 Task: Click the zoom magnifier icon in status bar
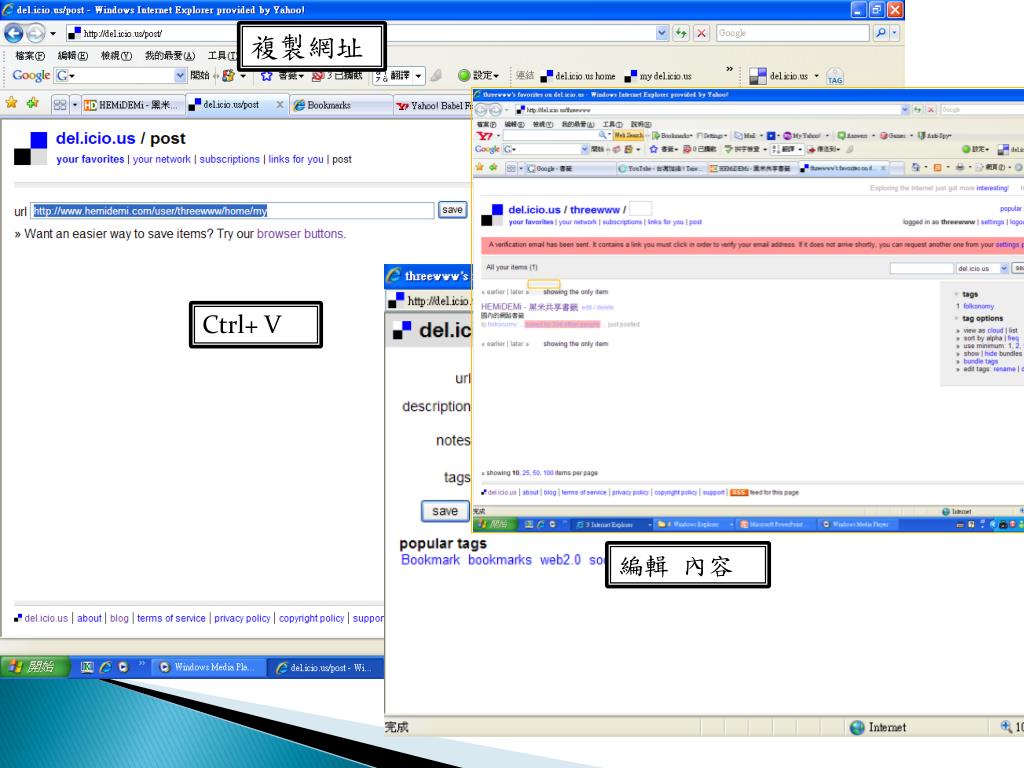1006,727
